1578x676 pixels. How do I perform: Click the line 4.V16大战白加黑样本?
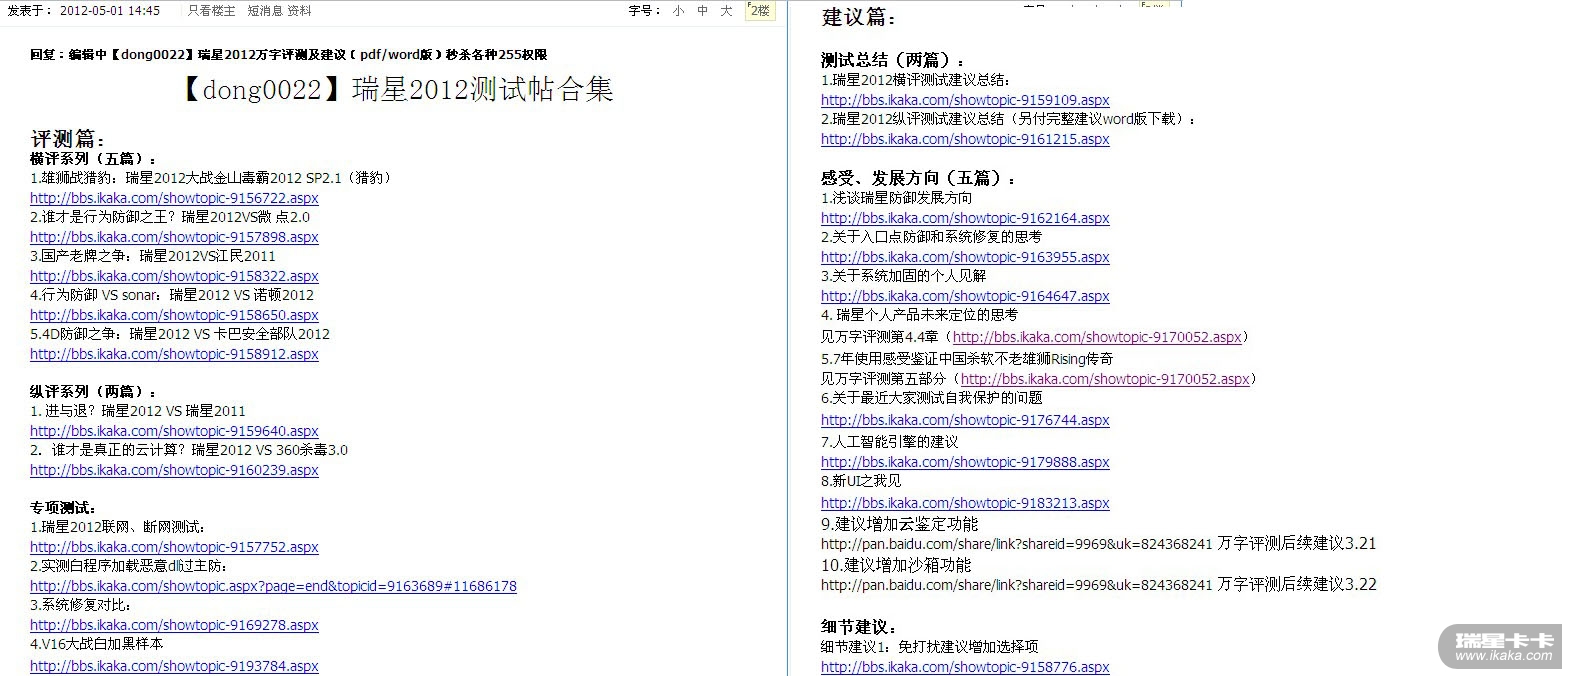[x=97, y=644]
